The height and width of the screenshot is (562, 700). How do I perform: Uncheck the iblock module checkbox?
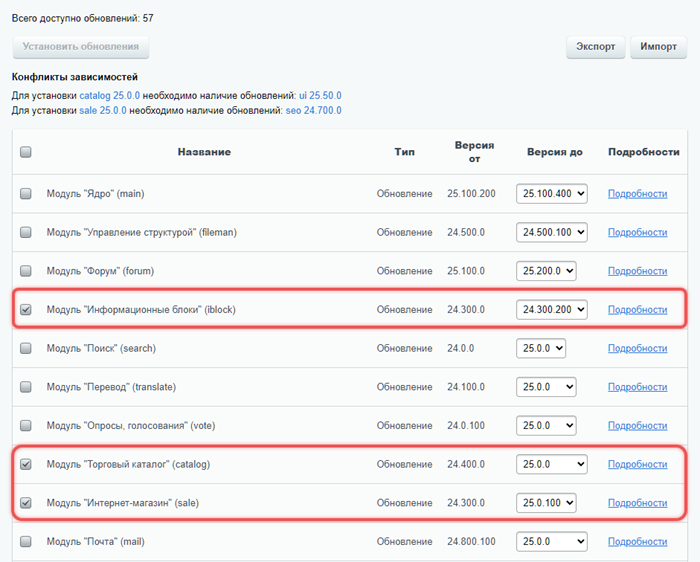point(26,309)
